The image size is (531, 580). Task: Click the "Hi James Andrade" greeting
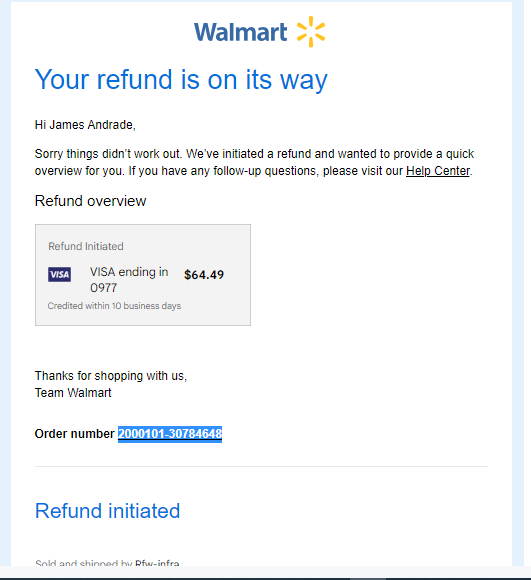click(85, 125)
